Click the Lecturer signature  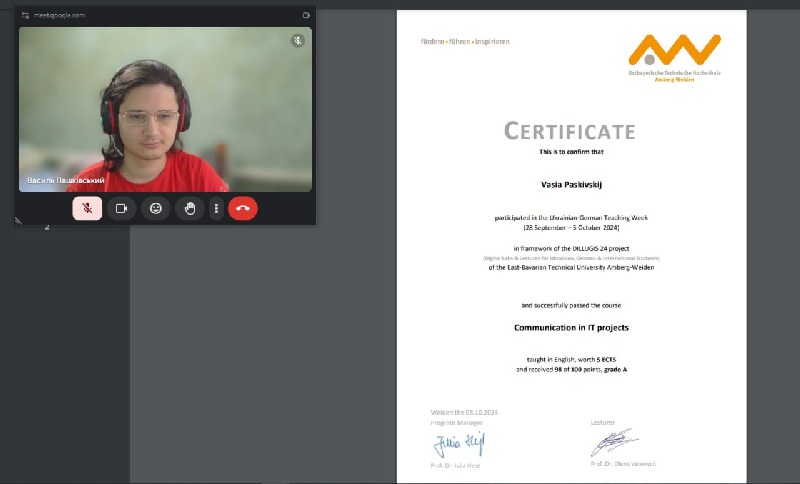click(613, 441)
